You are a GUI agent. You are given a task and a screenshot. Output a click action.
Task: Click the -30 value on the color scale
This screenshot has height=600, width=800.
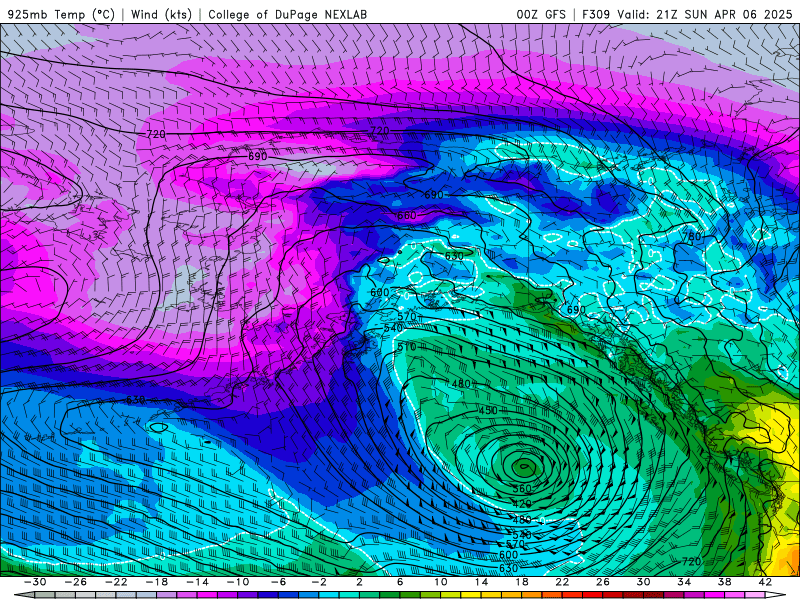(35, 582)
